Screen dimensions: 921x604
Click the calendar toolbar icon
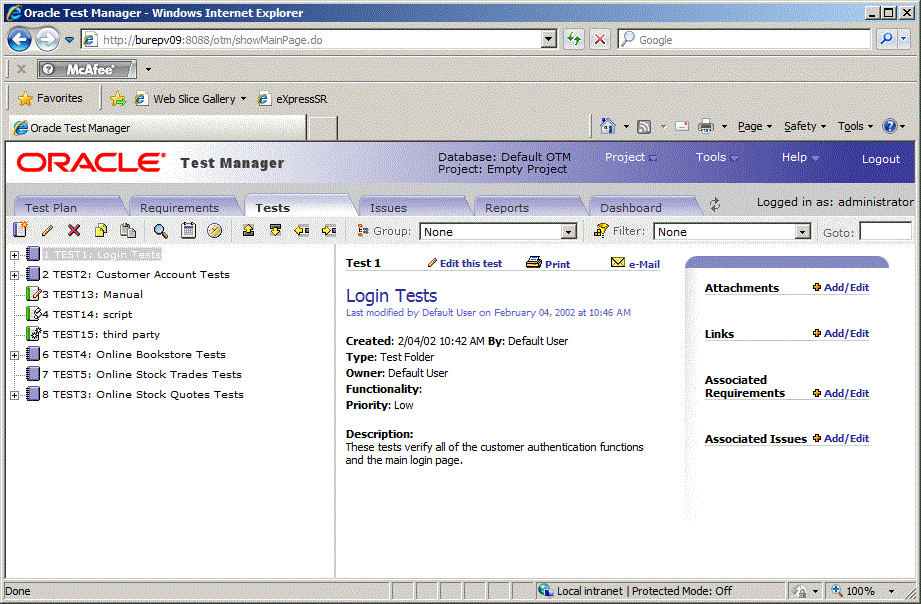(188, 230)
